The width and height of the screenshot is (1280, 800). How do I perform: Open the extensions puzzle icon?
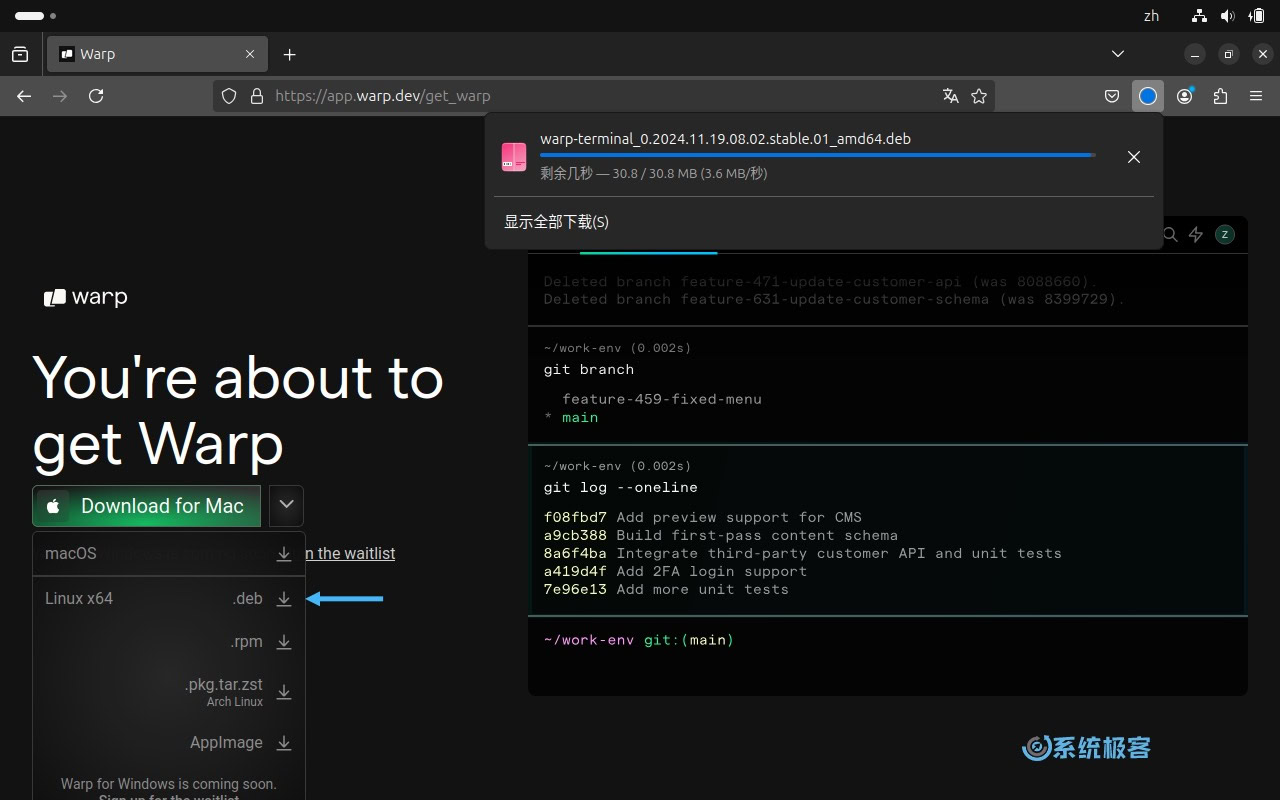point(1220,96)
